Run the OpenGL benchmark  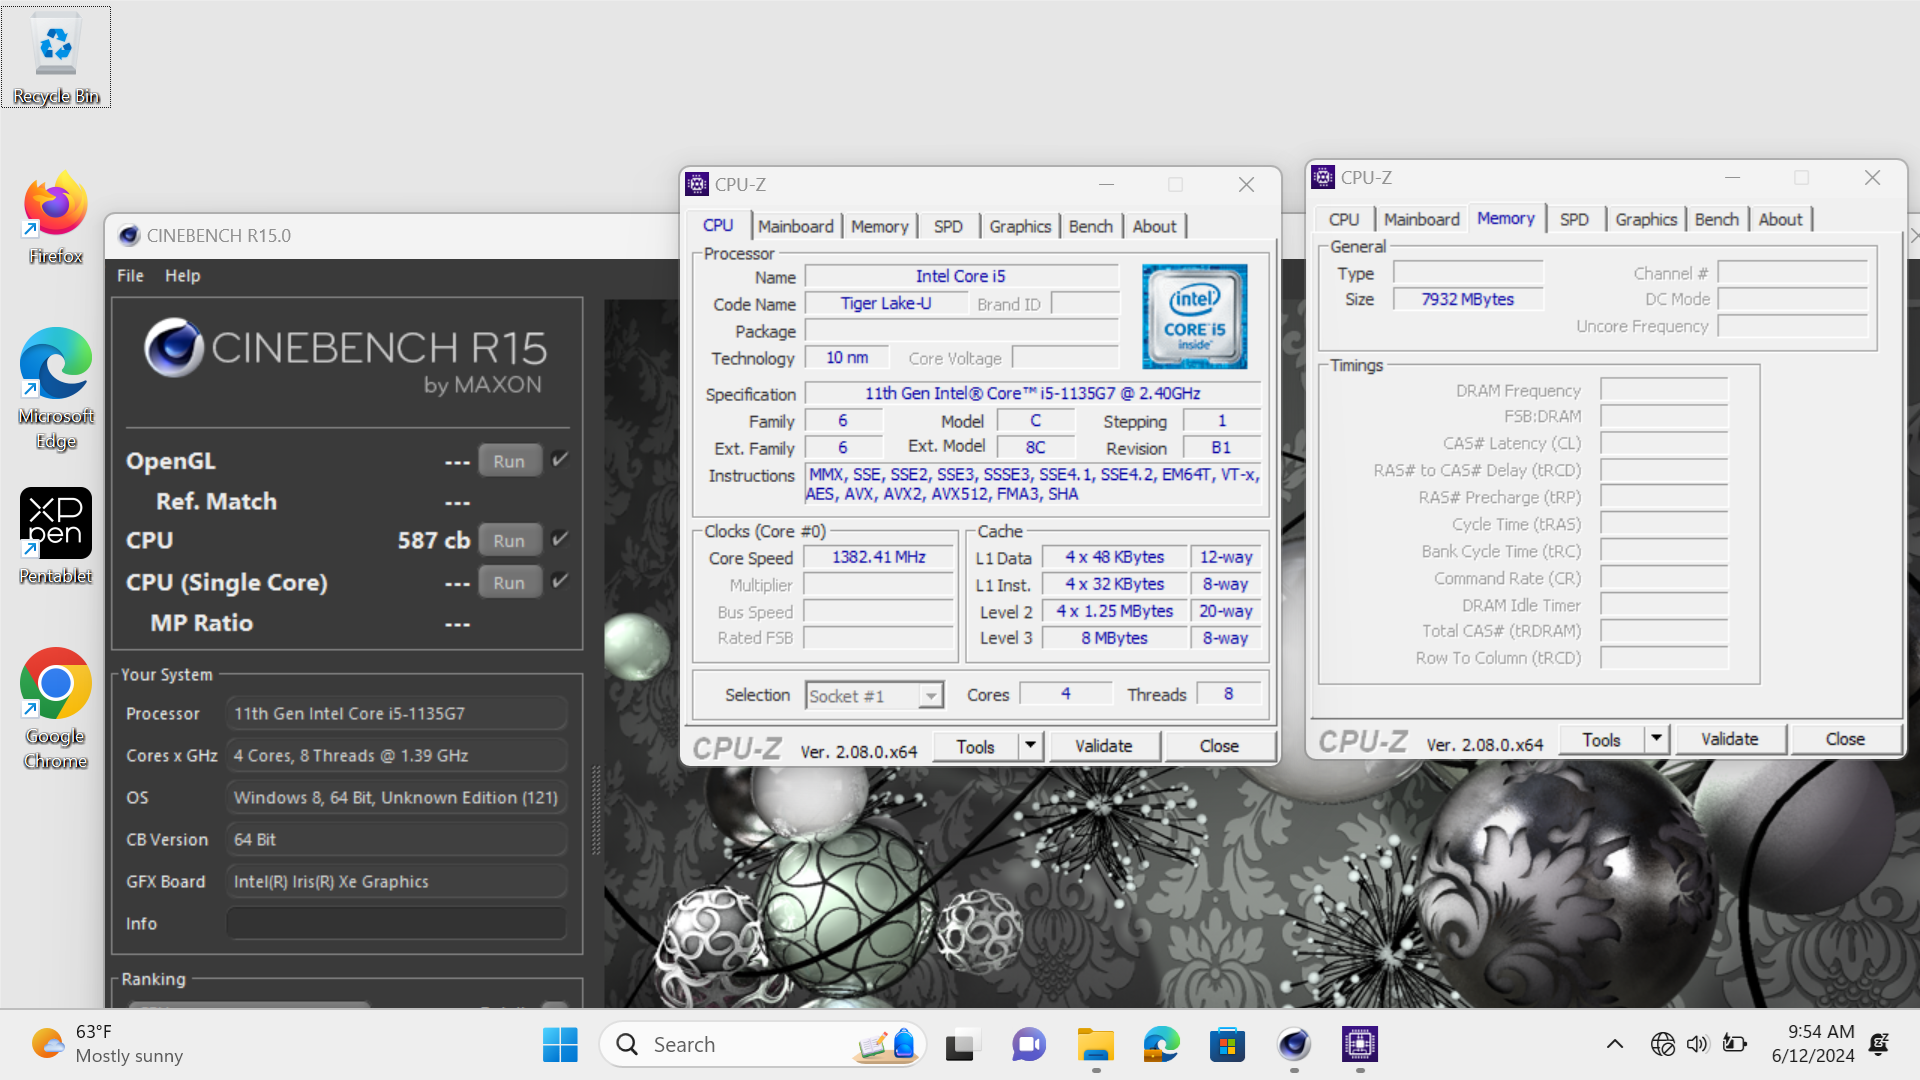(x=509, y=461)
